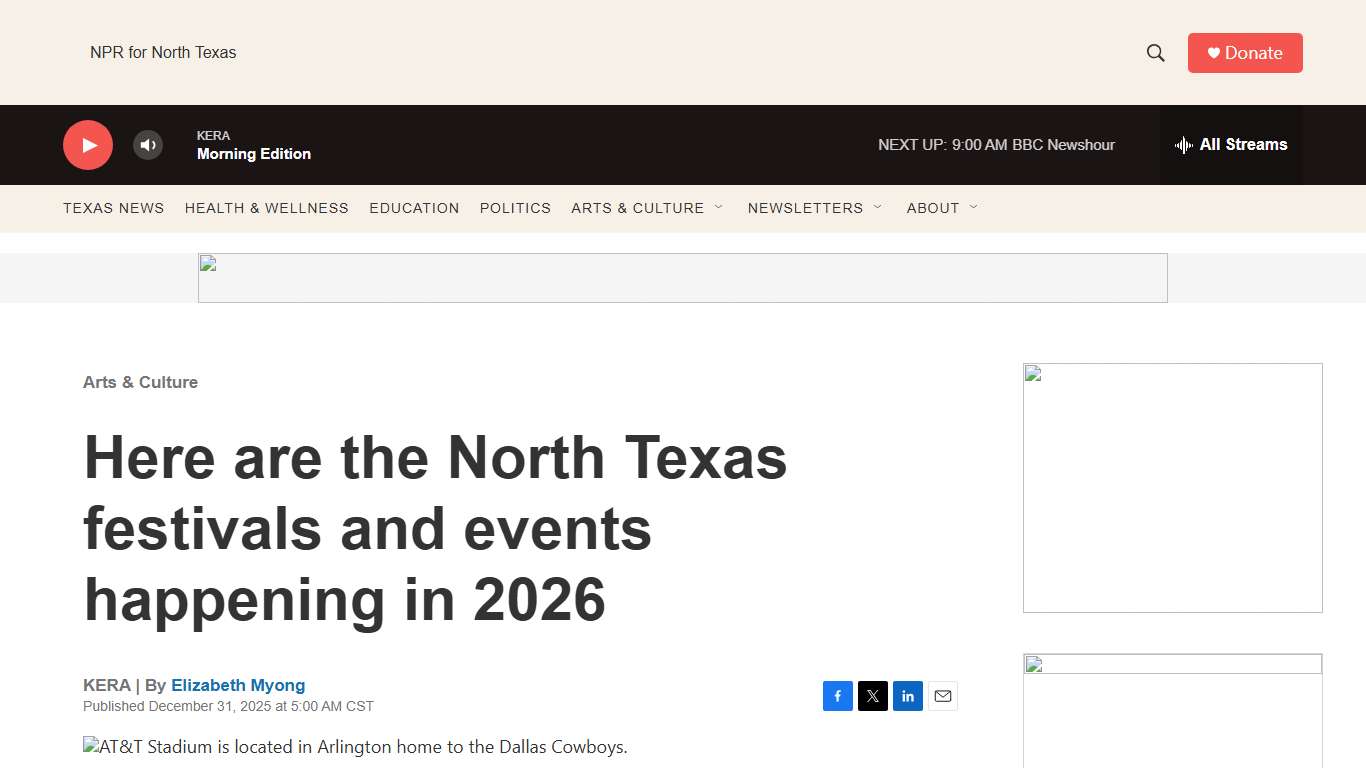The image size is (1366, 768).
Task: Share the article on Facebook
Action: [837, 696]
